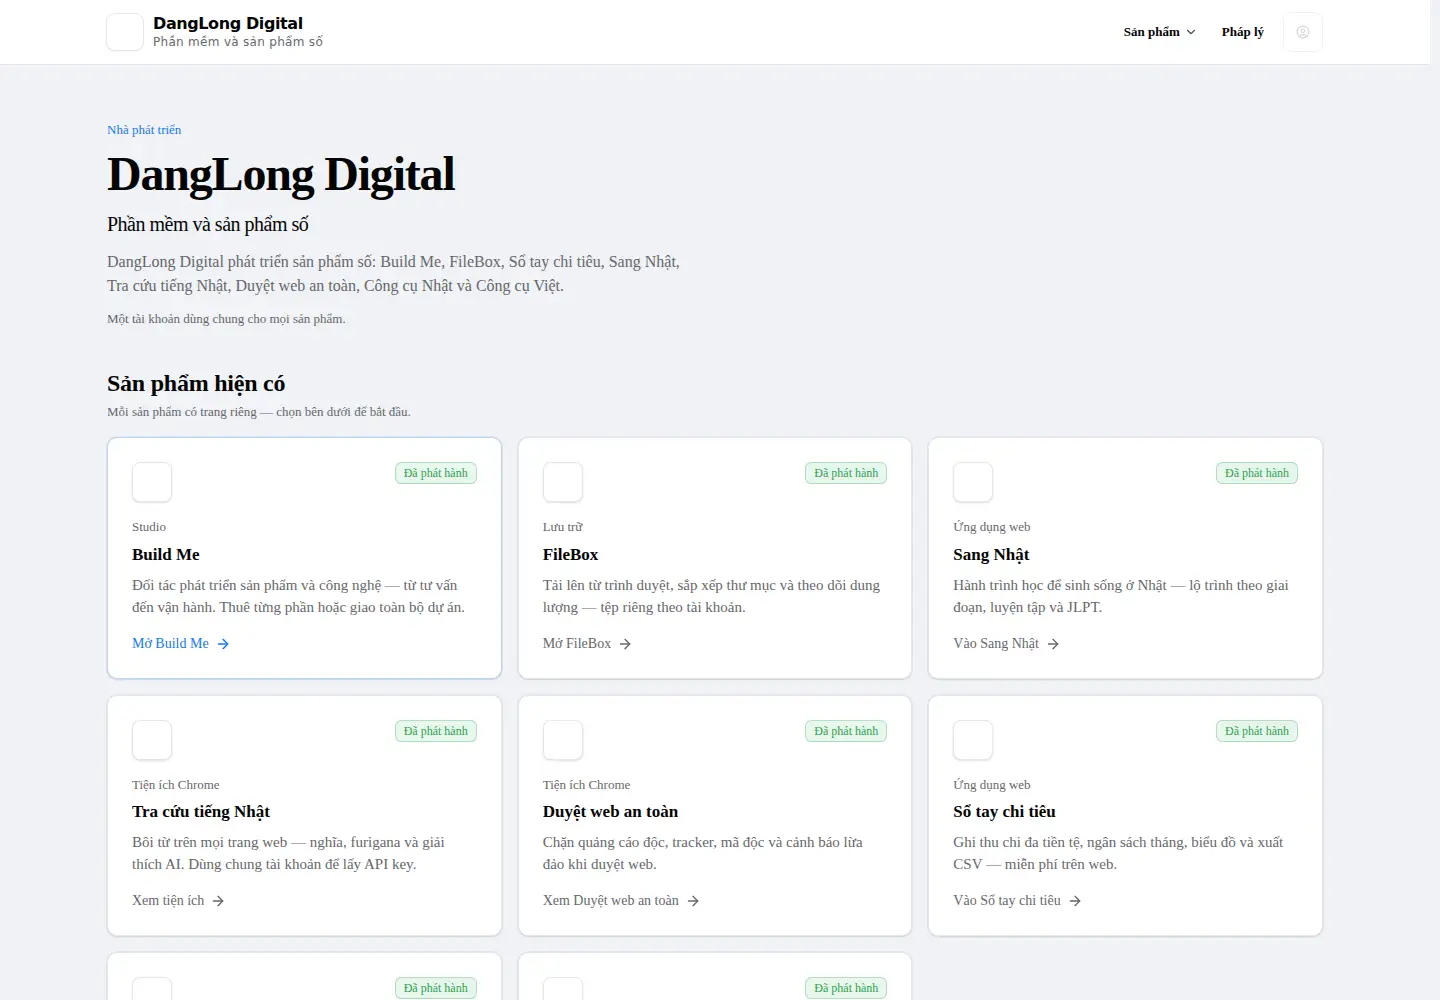The image size is (1440, 1000).
Task: Click the Nhà phát triển breadcrumb link
Action: (144, 130)
